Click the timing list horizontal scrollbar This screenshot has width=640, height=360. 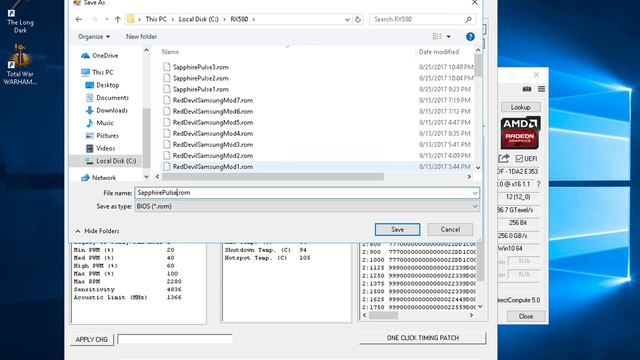383,315
